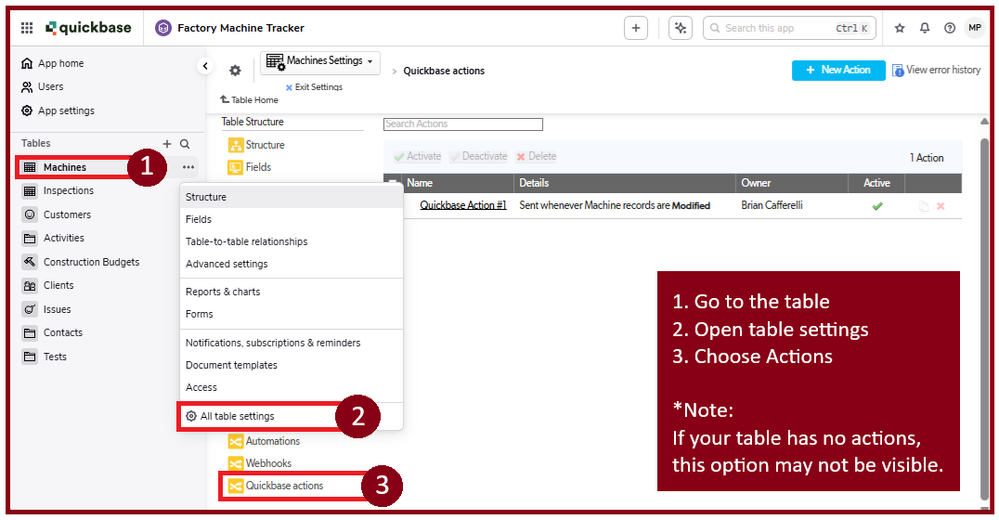Open Structure under Table Structure
Image resolution: width=999 pixels, height=520 pixels.
(257, 145)
